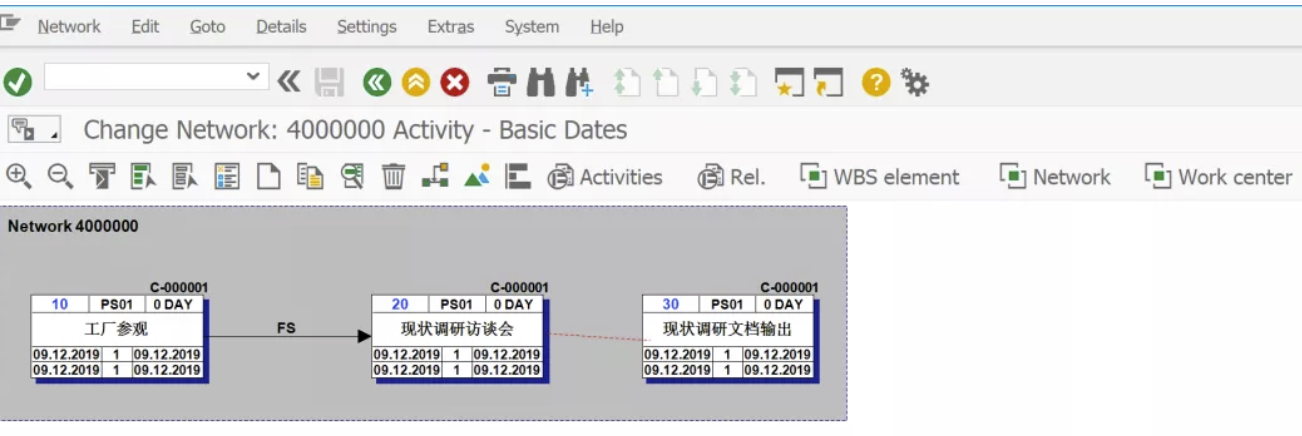Zoom out with the magnifier minus icon

[60, 176]
